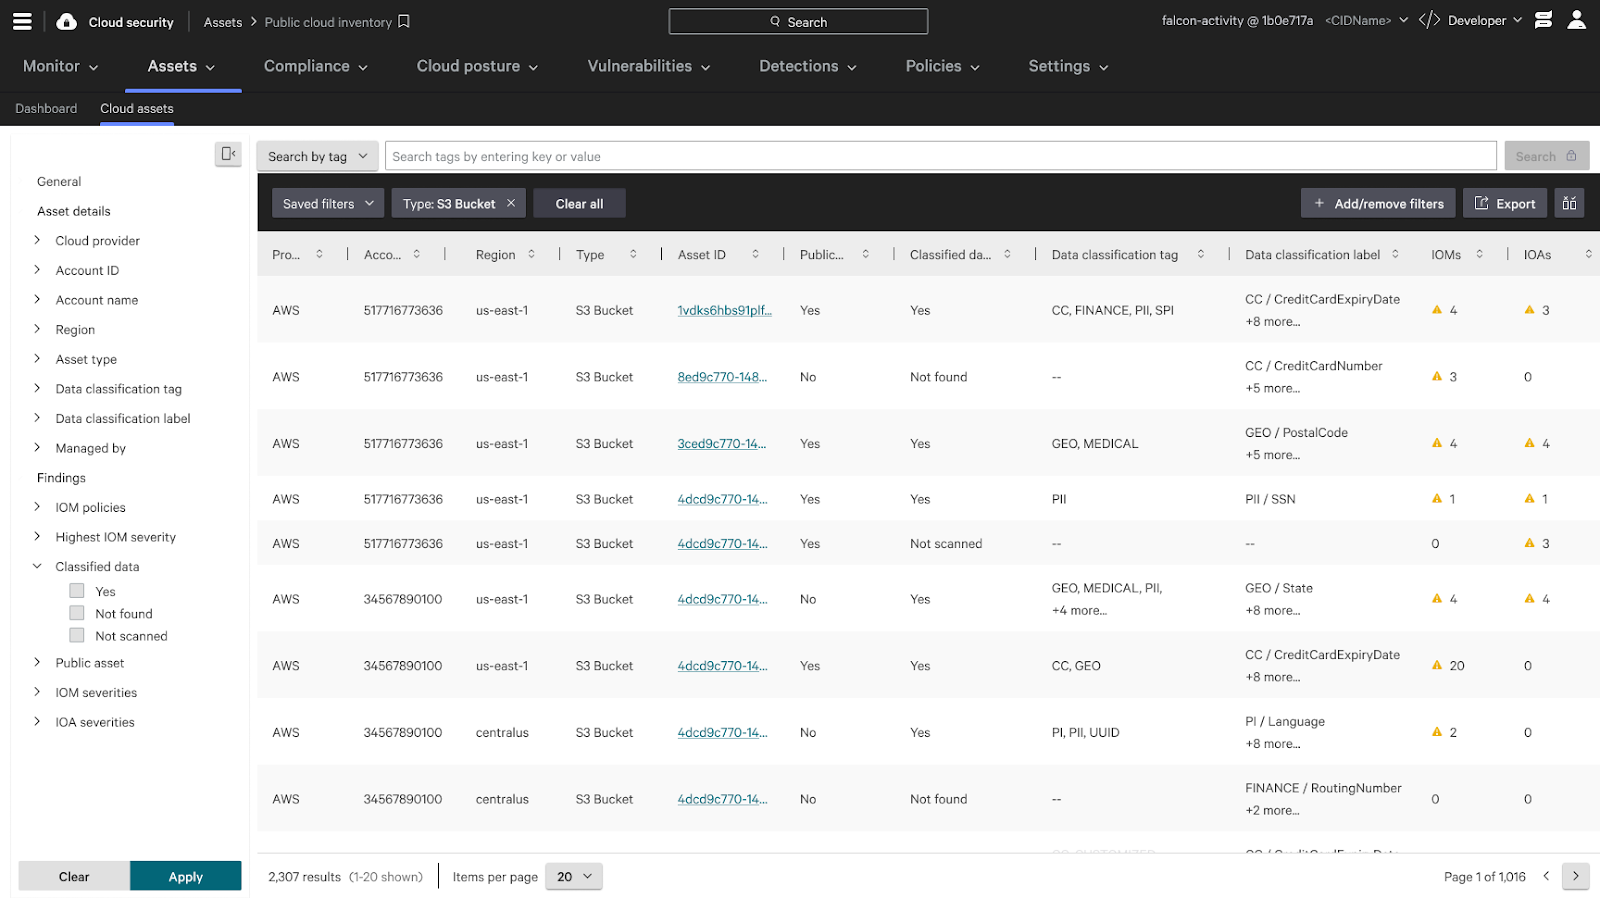This screenshot has width=1600, height=898.
Task: Sort by the Asset ID column
Action: (756, 254)
